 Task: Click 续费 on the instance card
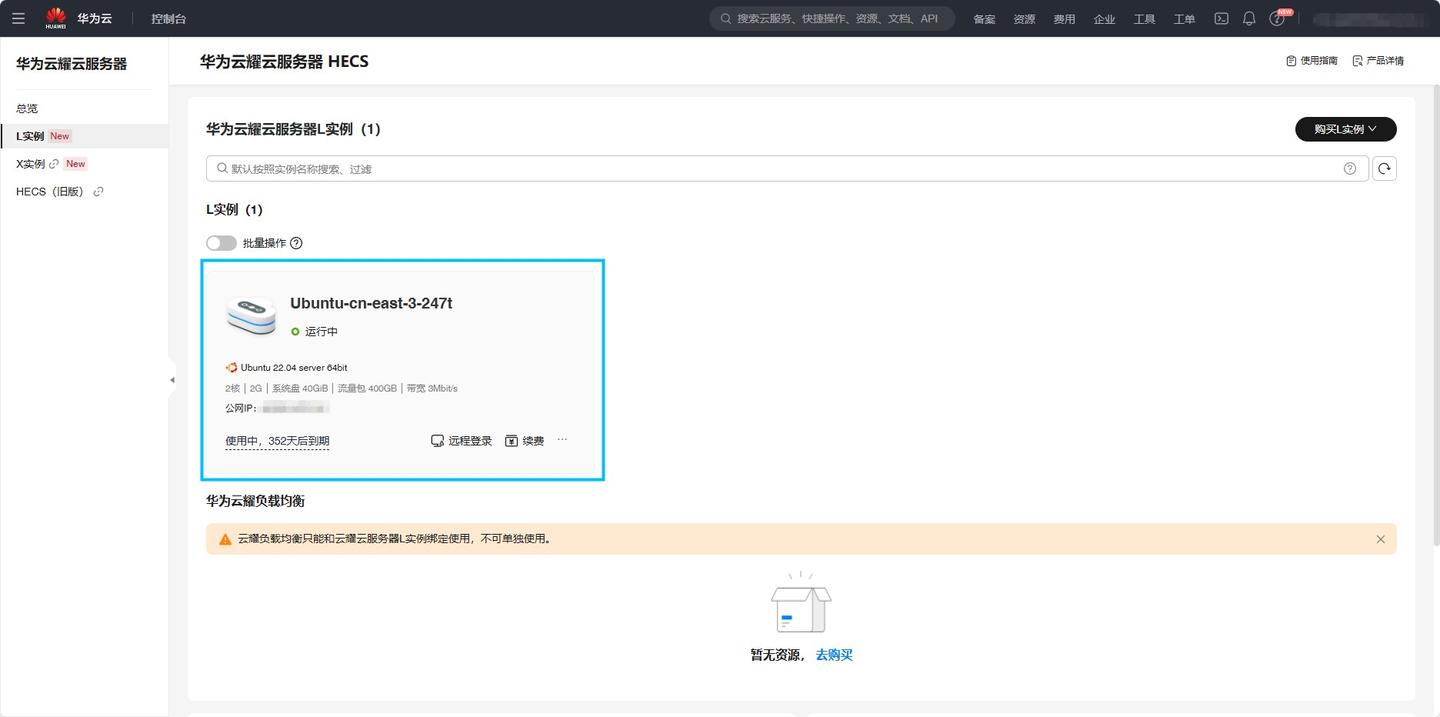[x=525, y=441]
